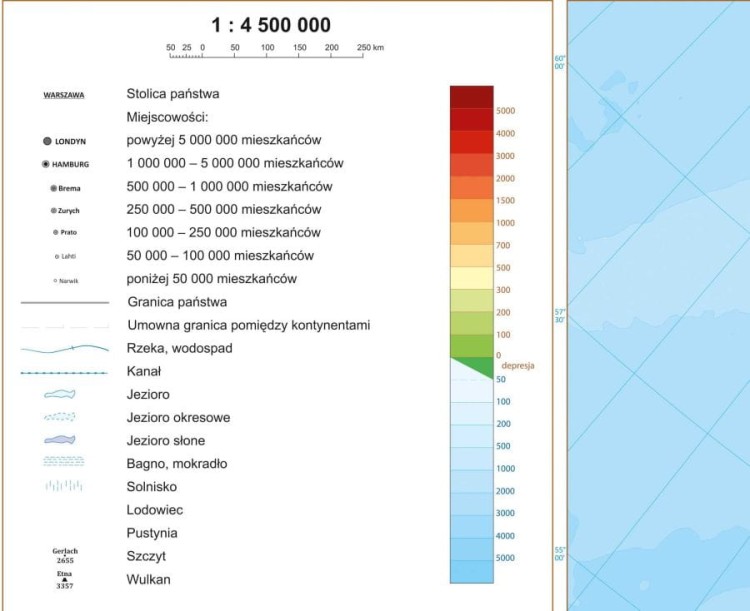Click the 500 000 – 1 000 000 mieszkańców label
750x611 pixels.
click(229, 187)
